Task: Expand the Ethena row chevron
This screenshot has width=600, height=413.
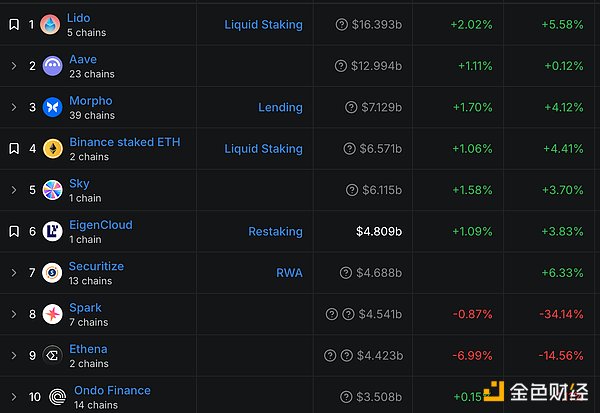Action: click(x=14, y=355)
